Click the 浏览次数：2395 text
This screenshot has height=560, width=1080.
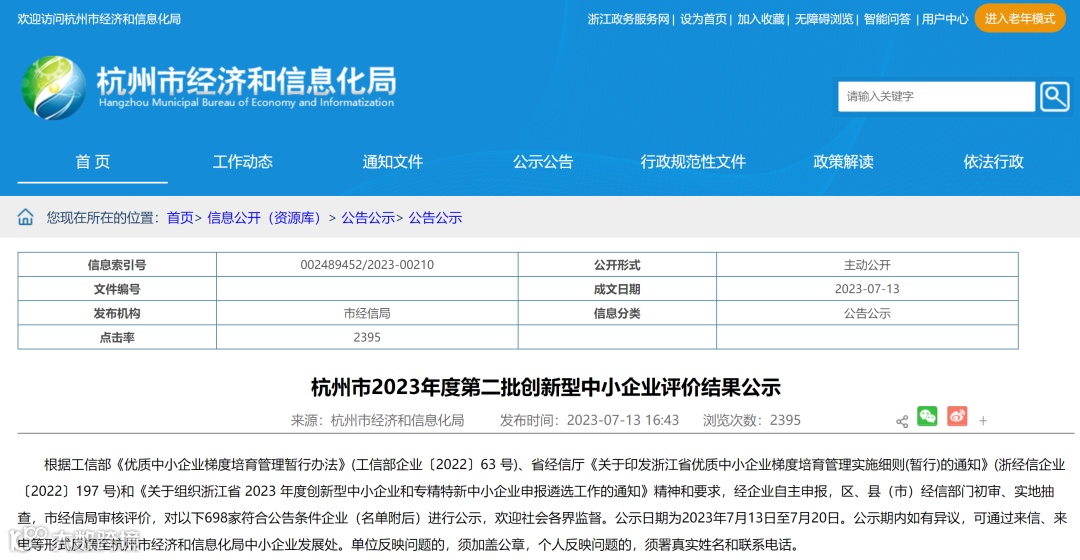coord(751,420)
